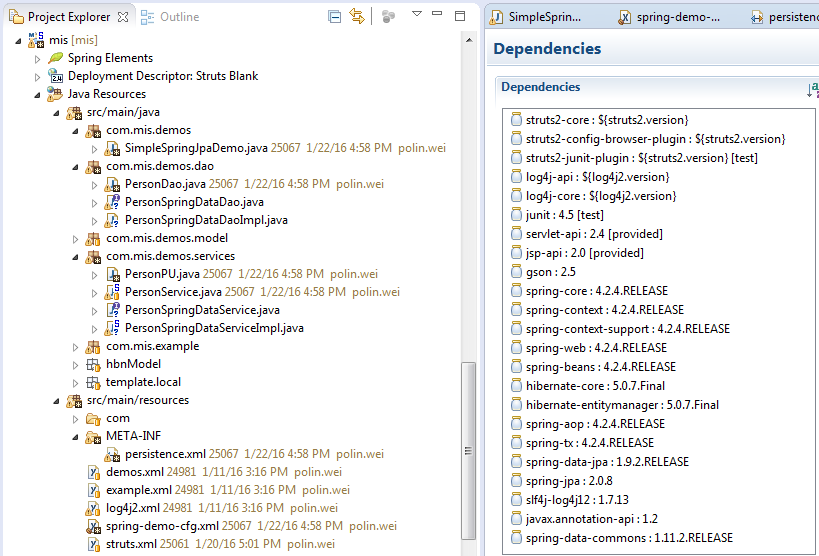Select dependency spring-data-commons : 1.11.2.RELEASE

click(x=629, y=538)
